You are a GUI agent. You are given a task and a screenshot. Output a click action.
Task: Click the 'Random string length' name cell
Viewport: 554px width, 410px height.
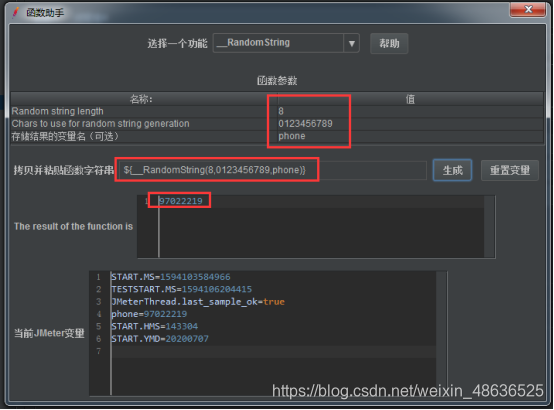[144, 111]
